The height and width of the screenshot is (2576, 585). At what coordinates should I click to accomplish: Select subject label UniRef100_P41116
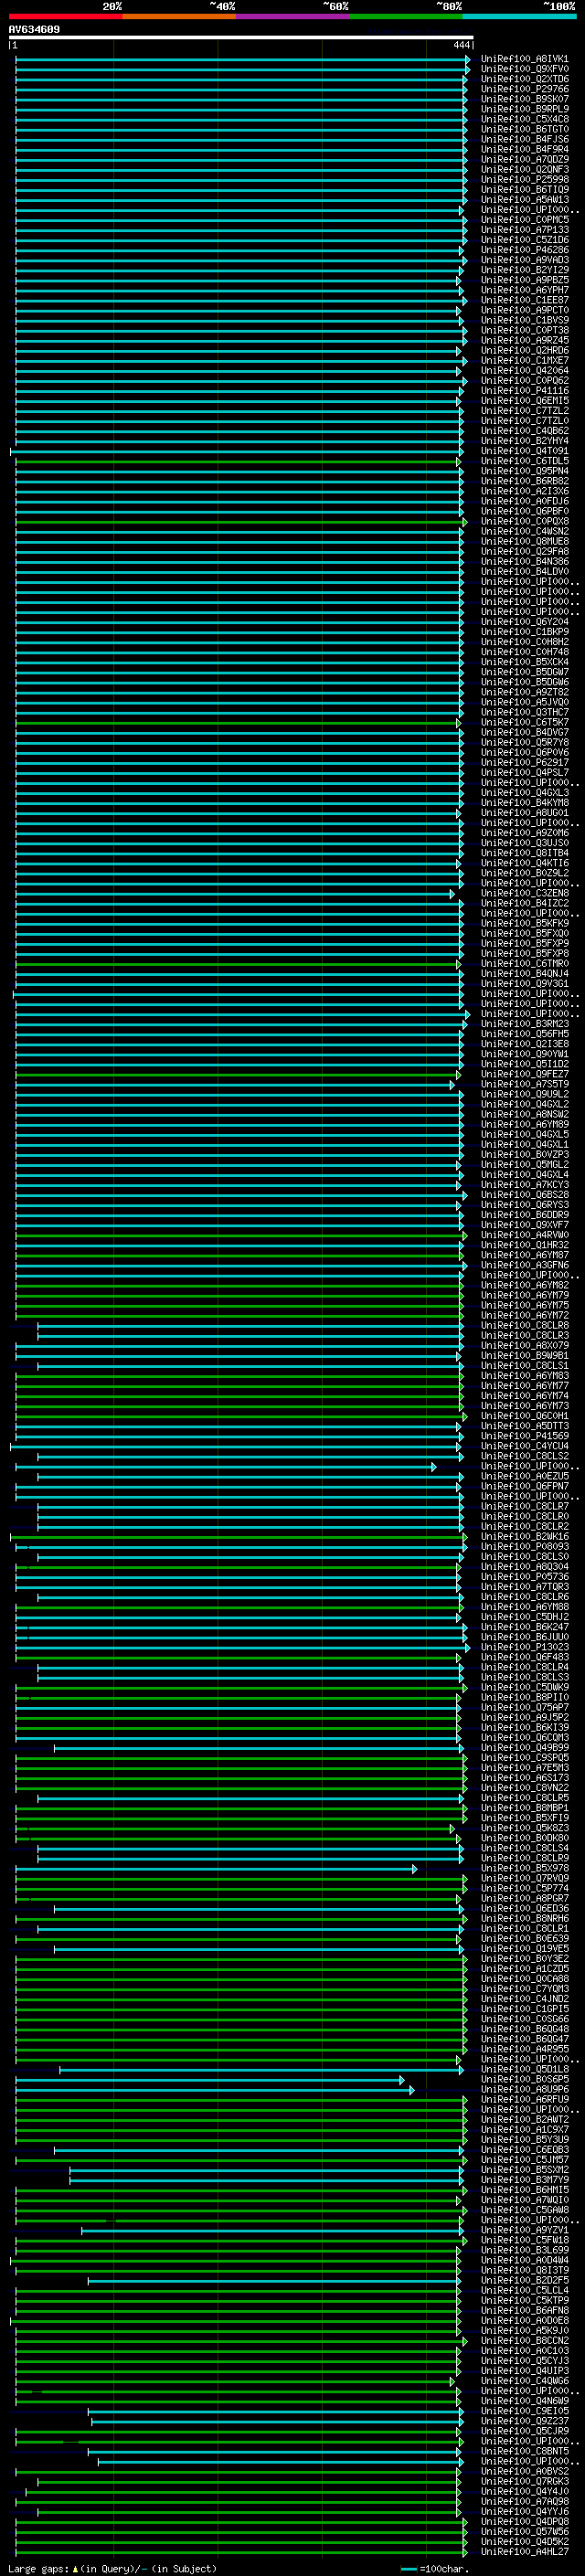pos(524,390)
